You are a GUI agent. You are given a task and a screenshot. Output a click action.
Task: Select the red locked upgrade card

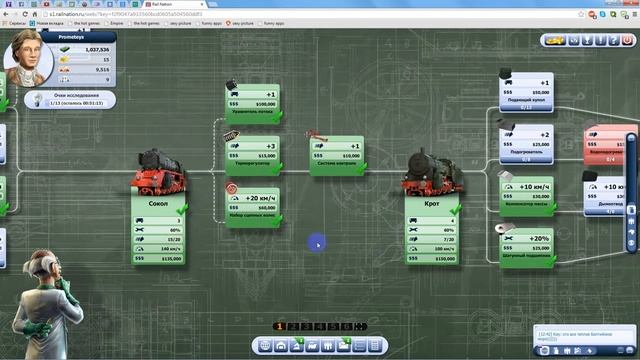pos(606,144)
